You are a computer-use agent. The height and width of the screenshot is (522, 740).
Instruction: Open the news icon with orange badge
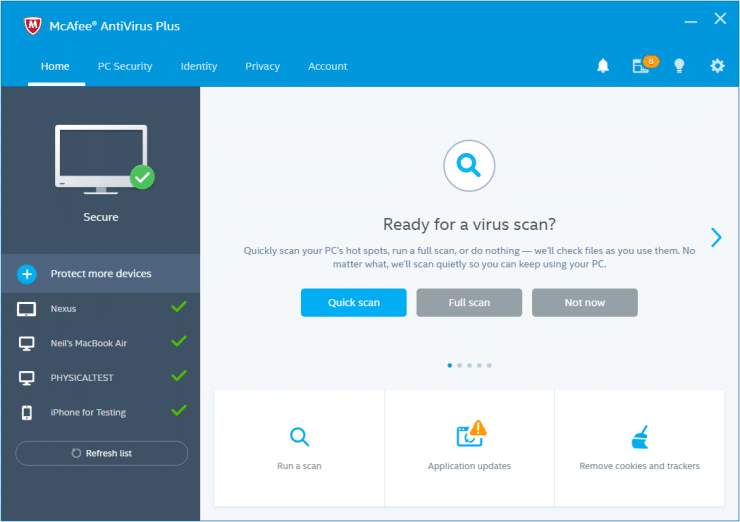pos(642,66)
